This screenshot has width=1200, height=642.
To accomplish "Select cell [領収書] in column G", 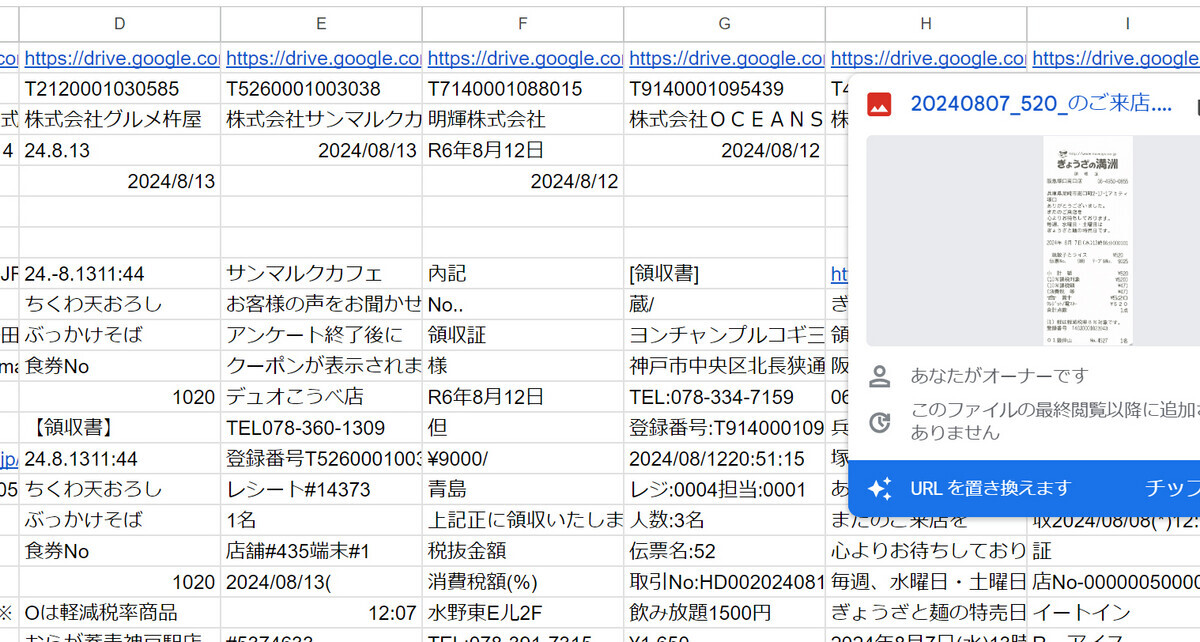I will click(x=724, y=273).
